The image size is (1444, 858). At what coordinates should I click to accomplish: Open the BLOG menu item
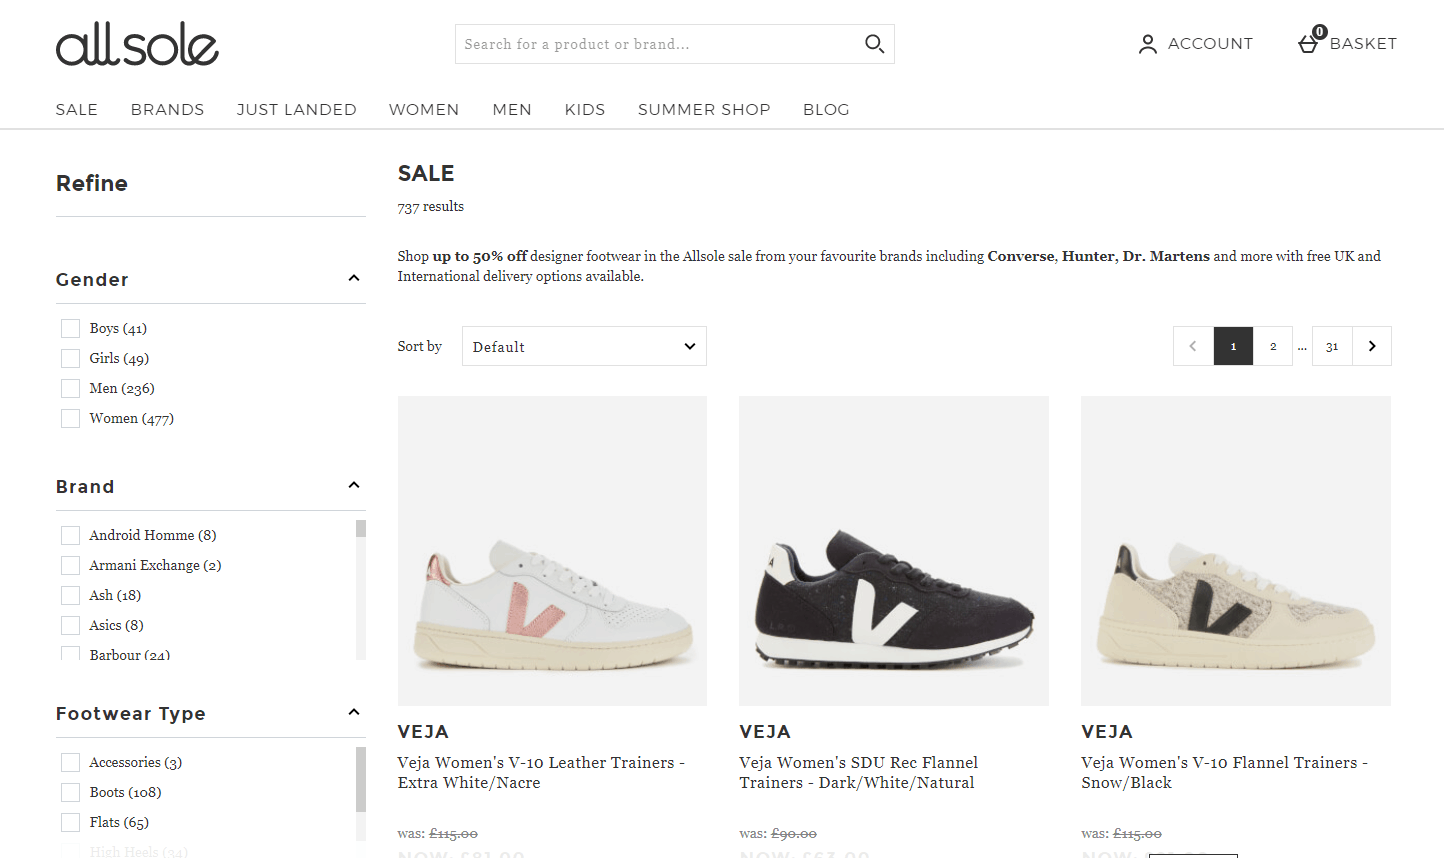pyautogui.click(x=826, y=109)
